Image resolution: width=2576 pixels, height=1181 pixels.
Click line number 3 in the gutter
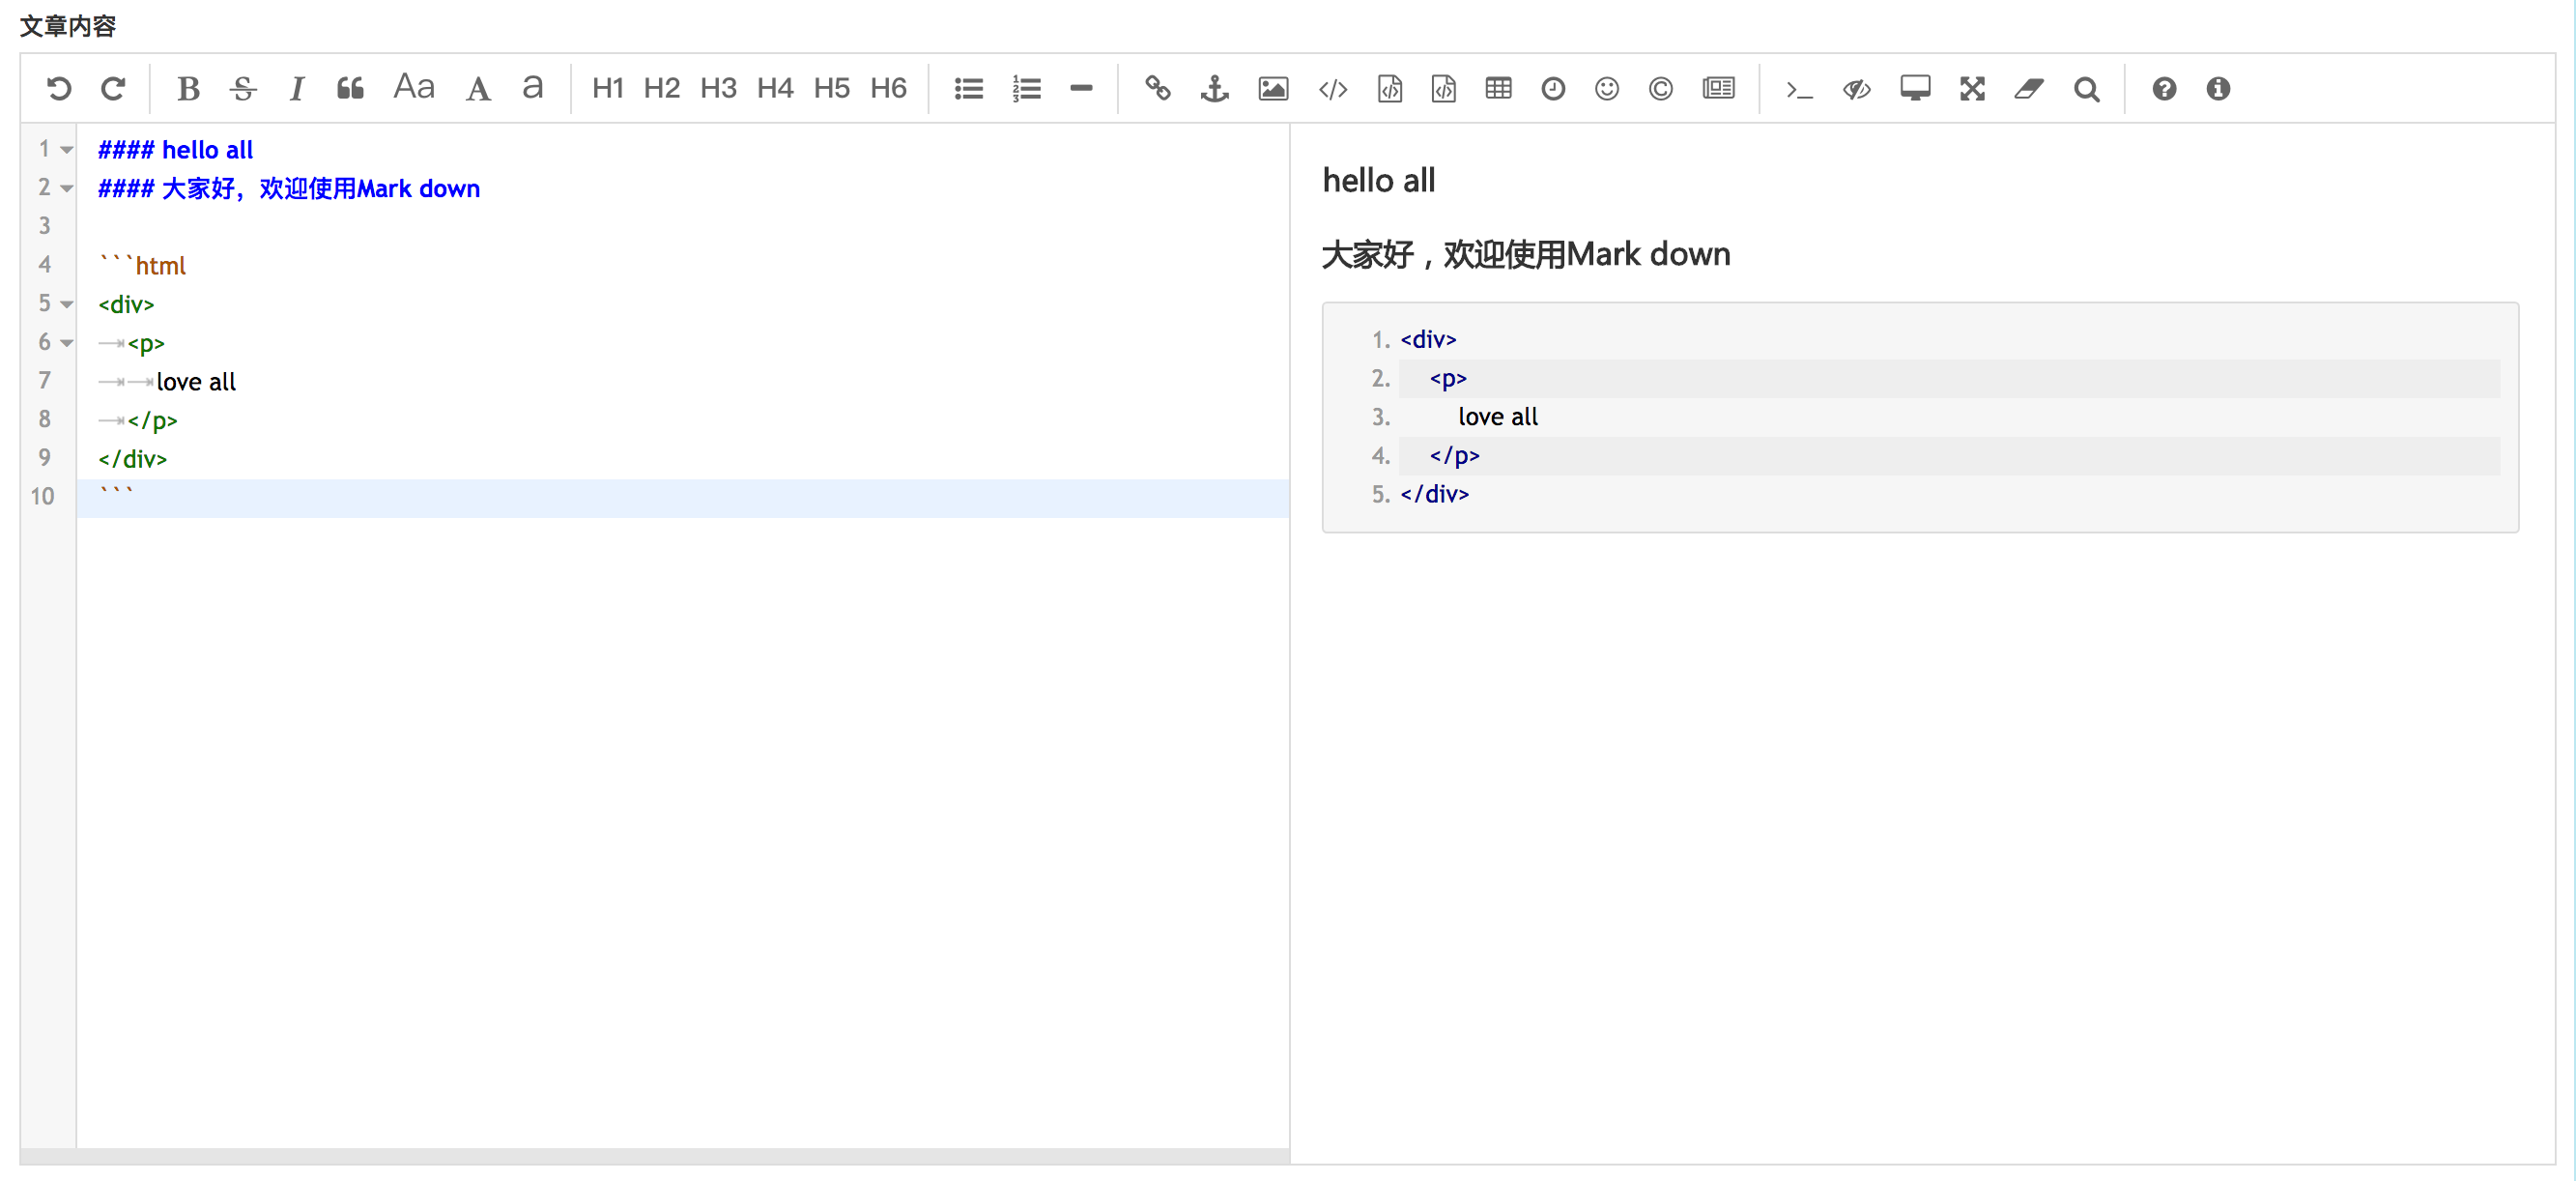[x=45, y=226]
